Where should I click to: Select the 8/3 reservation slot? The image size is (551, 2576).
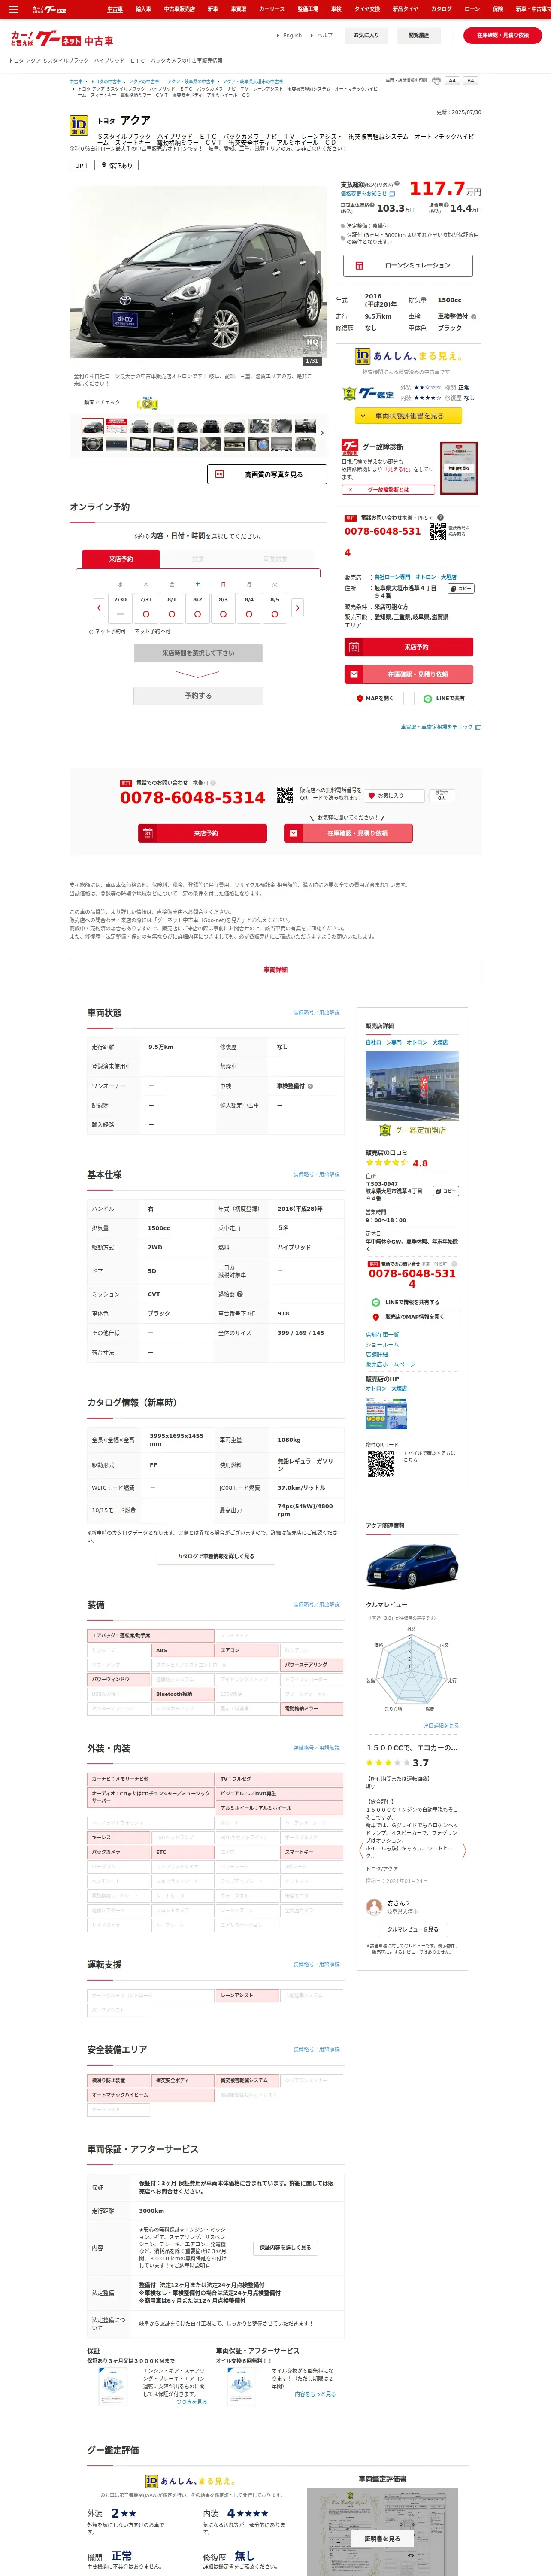coord(223,608)
